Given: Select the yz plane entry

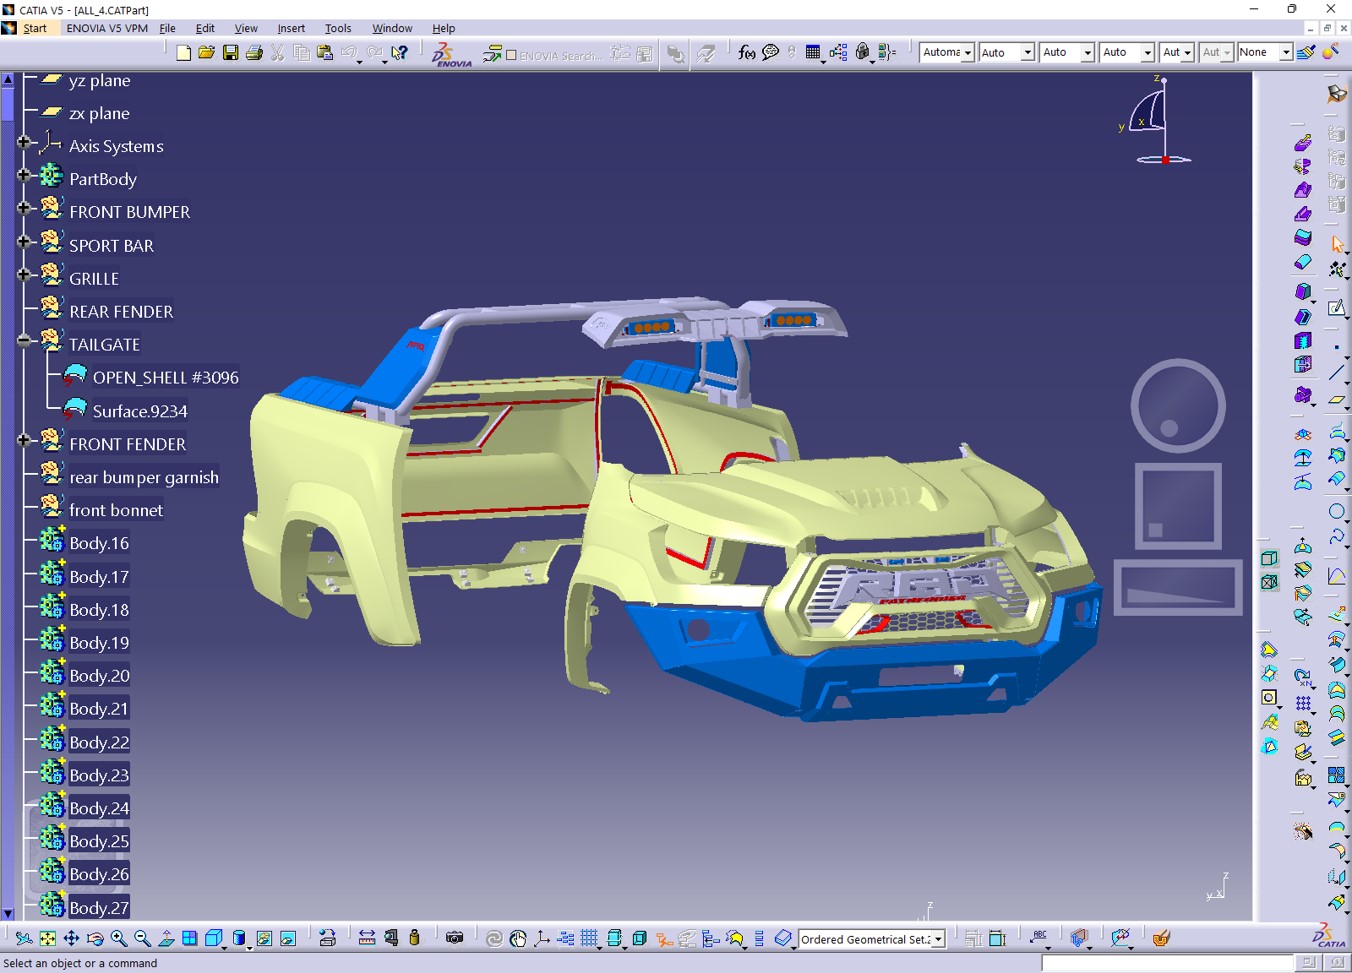Looking at the screenshot, I should click(x=99, y=81).
